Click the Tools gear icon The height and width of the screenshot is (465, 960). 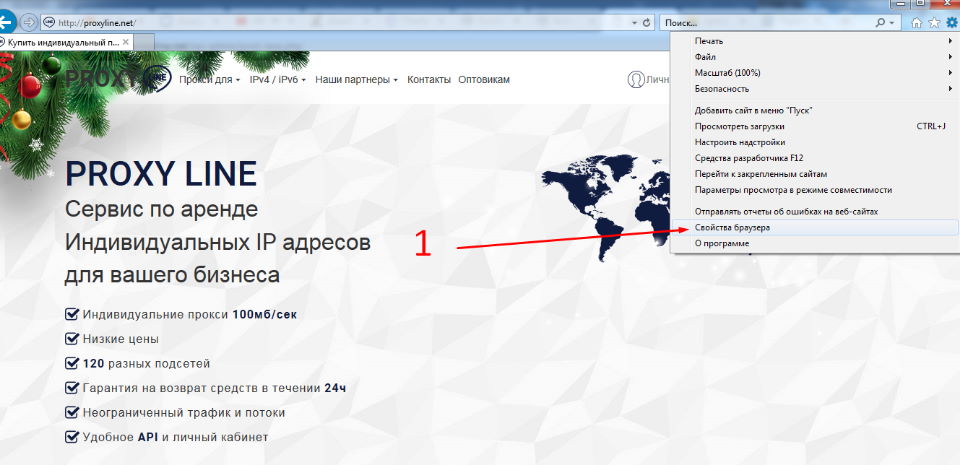(x=951, y=22)
